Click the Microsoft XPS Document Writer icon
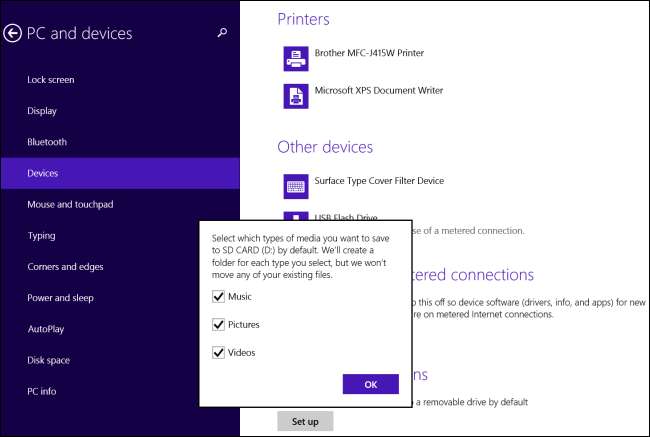 [x=296, y=95]
